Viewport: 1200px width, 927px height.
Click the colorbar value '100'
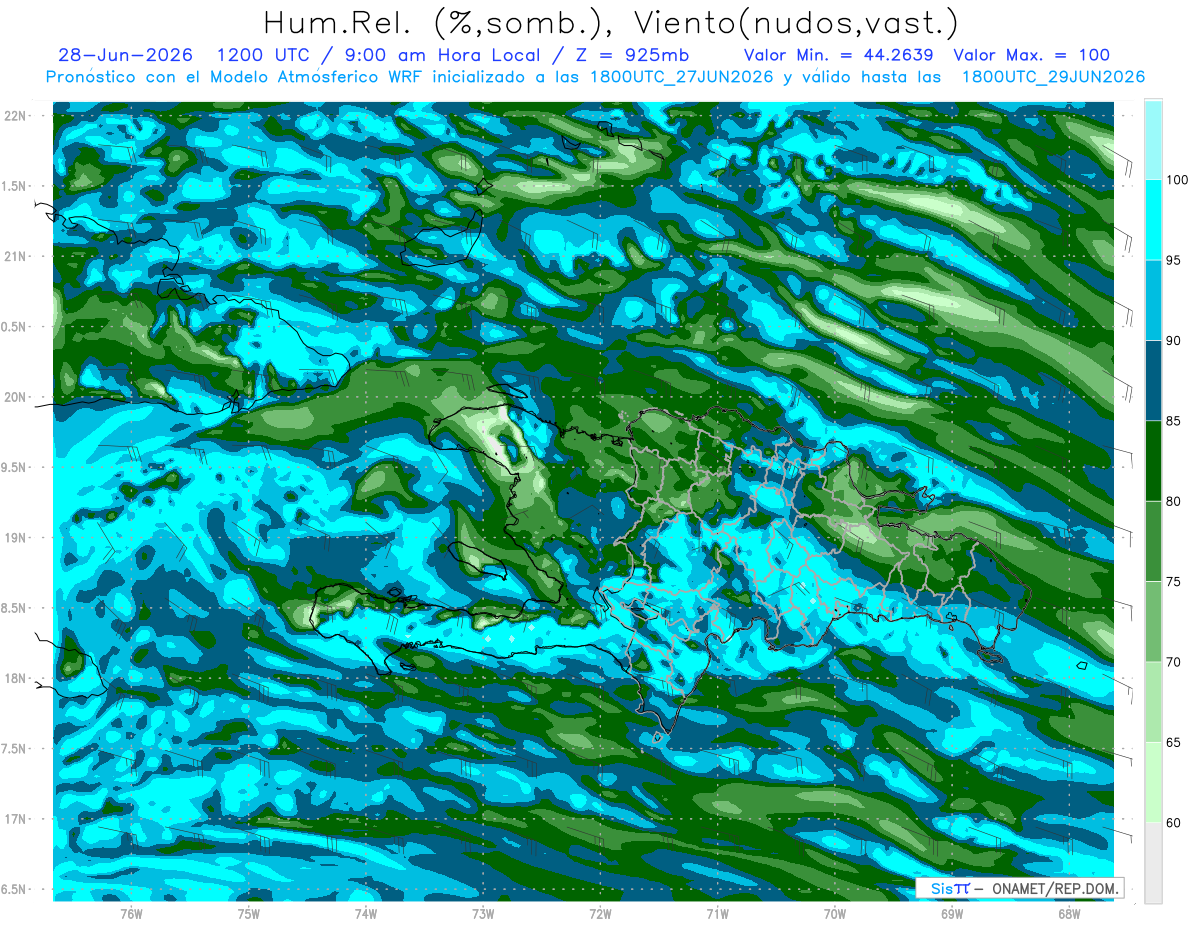click(x=1178, y=180)
